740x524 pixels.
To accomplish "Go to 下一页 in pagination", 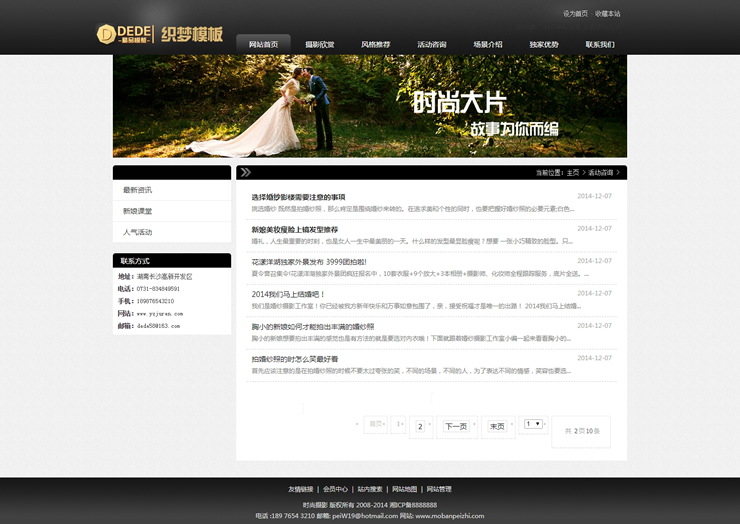I will coord(456,426).
